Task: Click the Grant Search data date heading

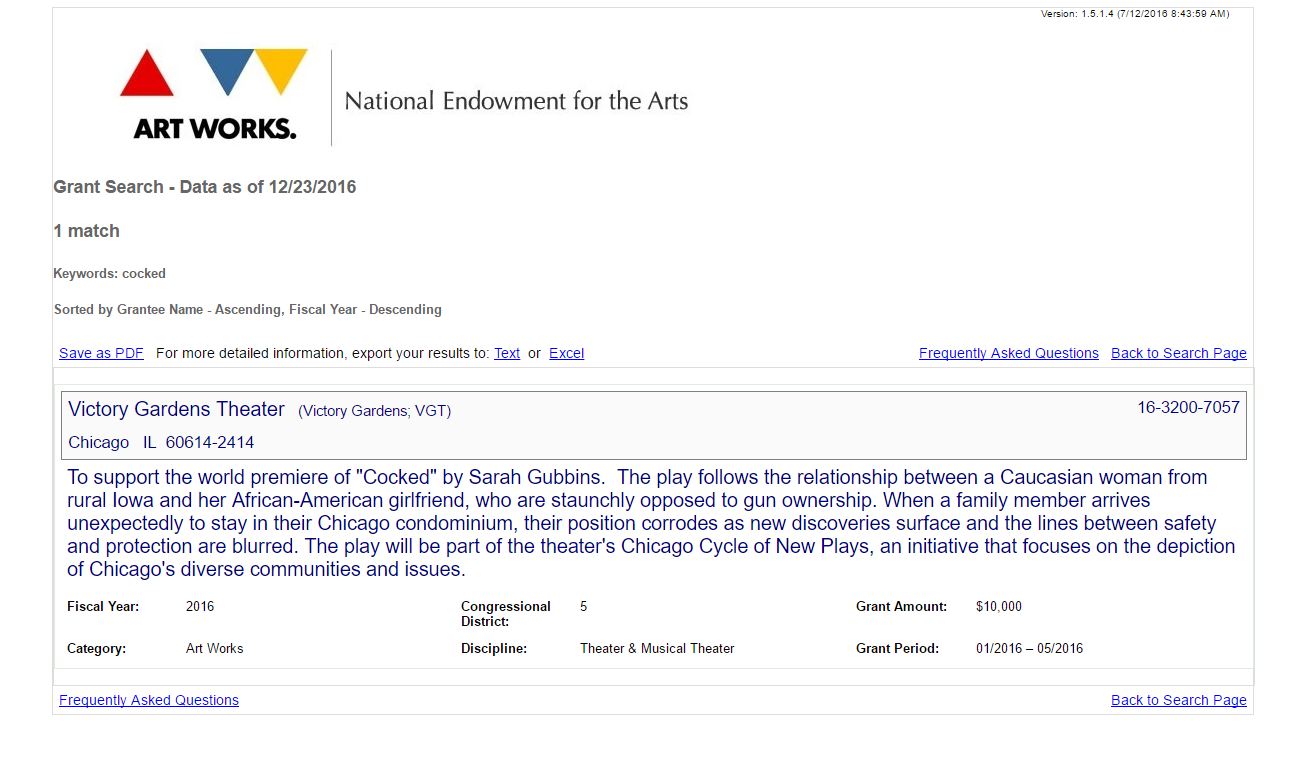Action: [x=205, y=187]
